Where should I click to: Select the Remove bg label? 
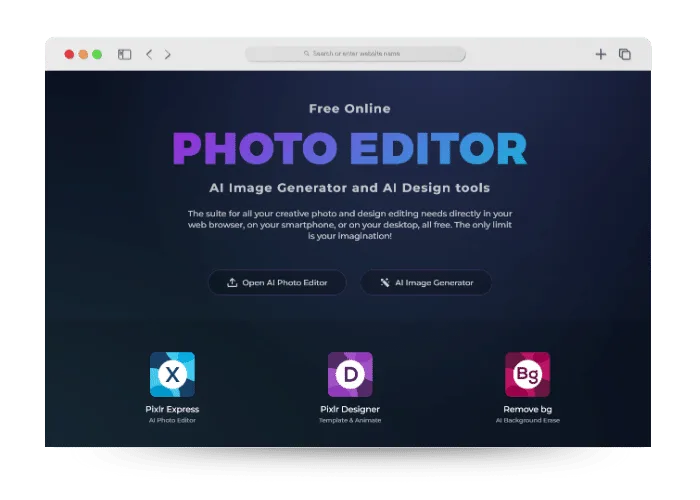[x=528, y=409]
